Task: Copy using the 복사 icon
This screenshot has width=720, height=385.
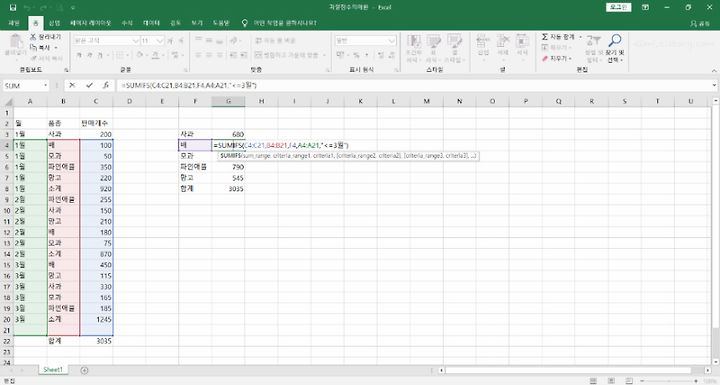Action: pyautogui.click(x=33, y=47)
